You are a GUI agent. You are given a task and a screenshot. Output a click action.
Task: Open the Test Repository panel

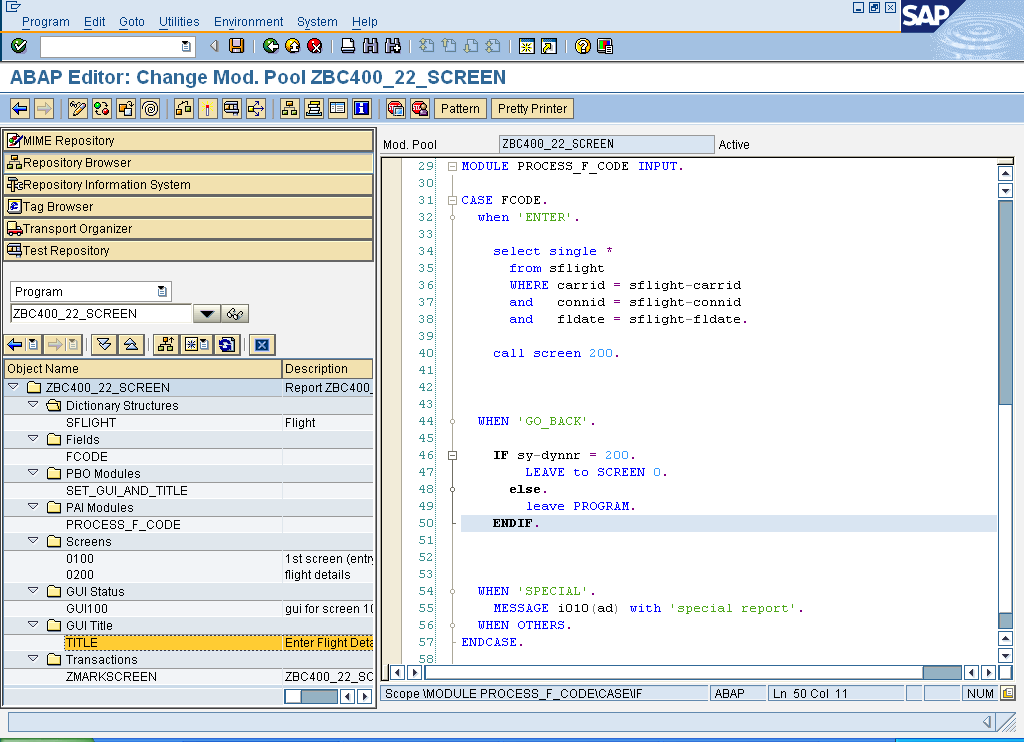coord(188,251)
